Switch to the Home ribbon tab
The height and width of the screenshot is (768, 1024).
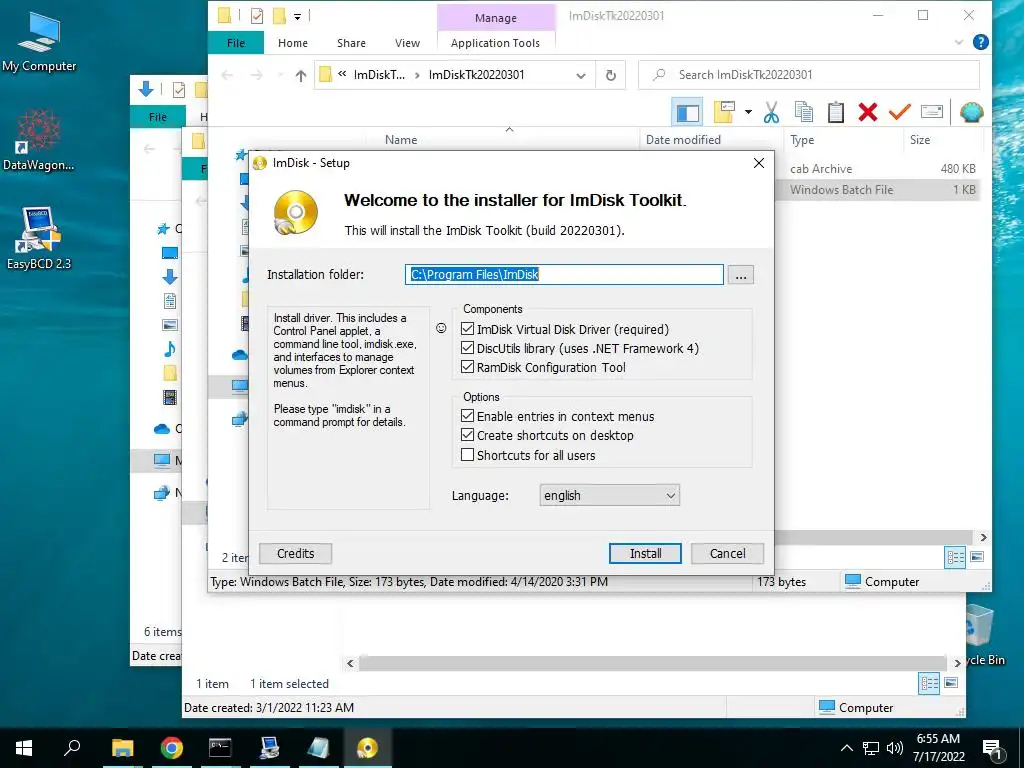[x=293, y=43]
